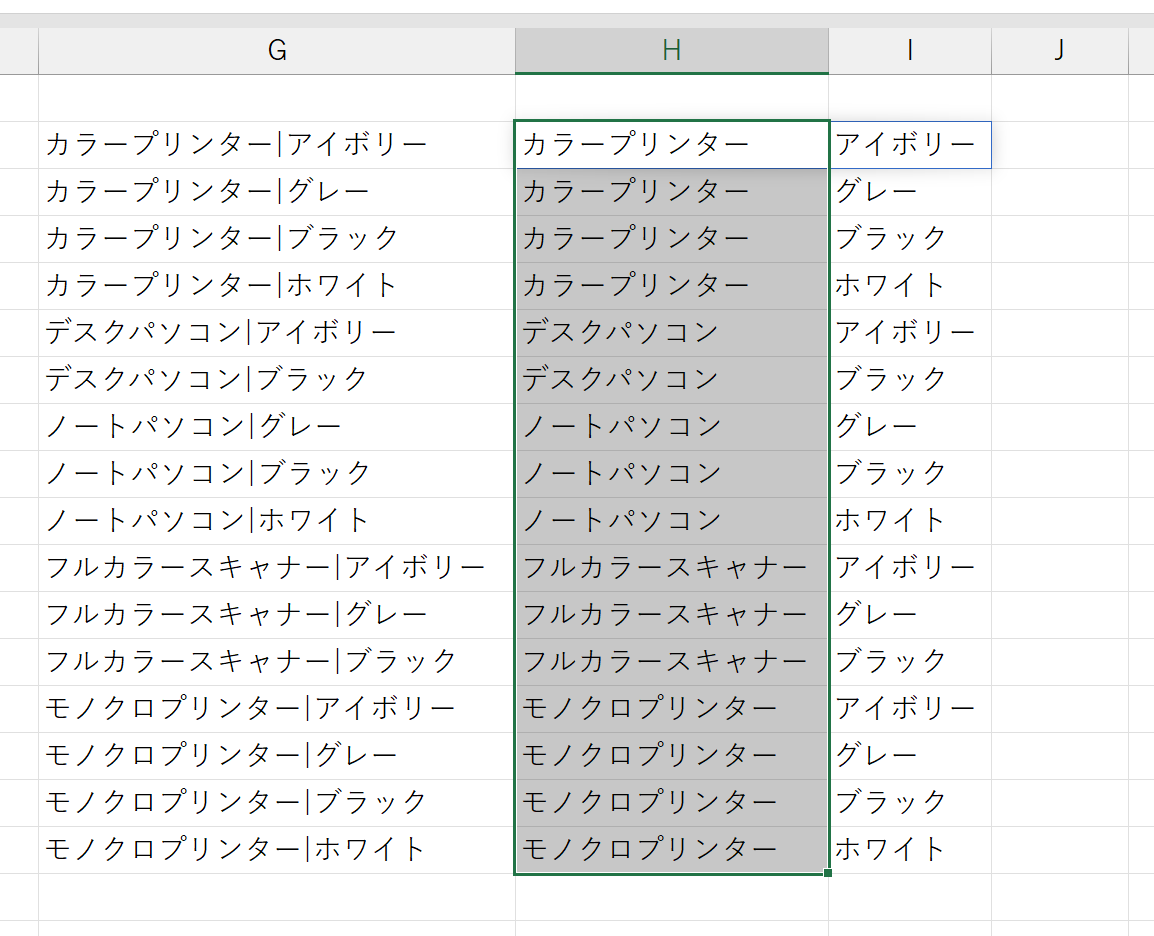Image resolution: width=1154 pixels, height=936 pixels.
Task: Select グレー in モノクロプリンター|グレー row
Action: [x=910, y=756]
